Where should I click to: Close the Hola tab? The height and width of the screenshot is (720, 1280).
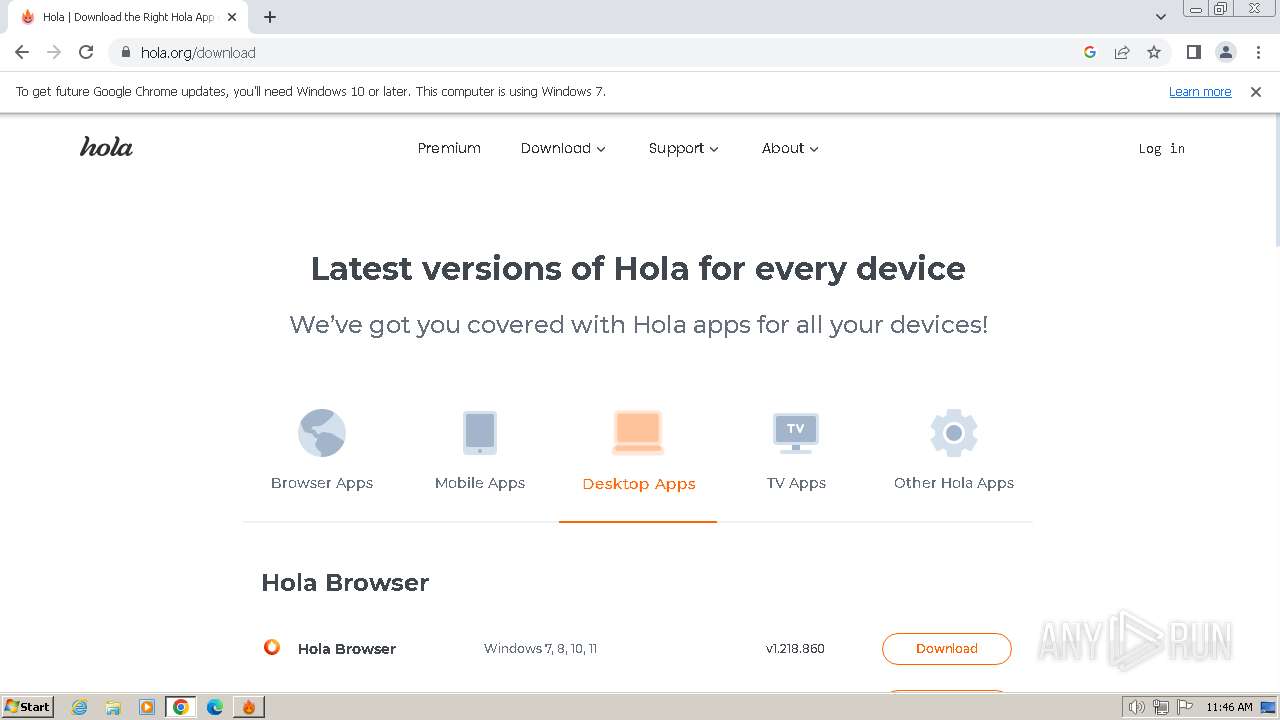coord(232,17)
